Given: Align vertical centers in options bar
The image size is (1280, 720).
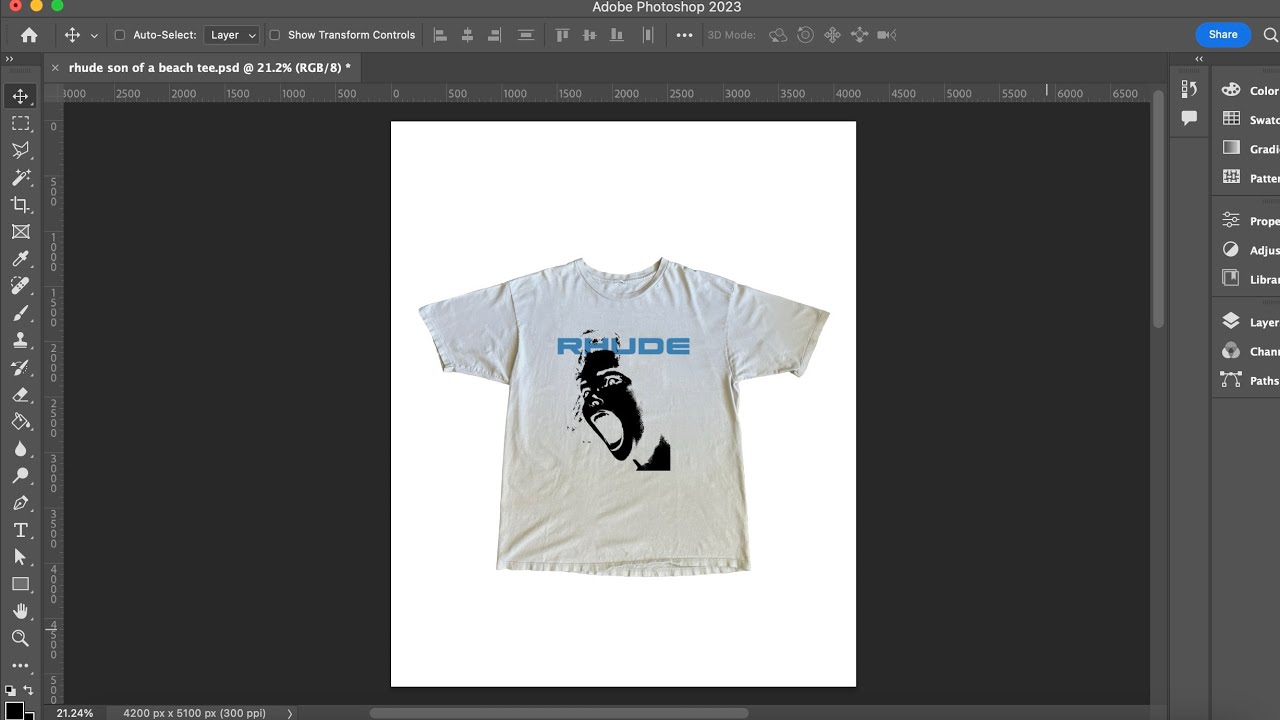Looking at the screenshot, I should [589, 35].
